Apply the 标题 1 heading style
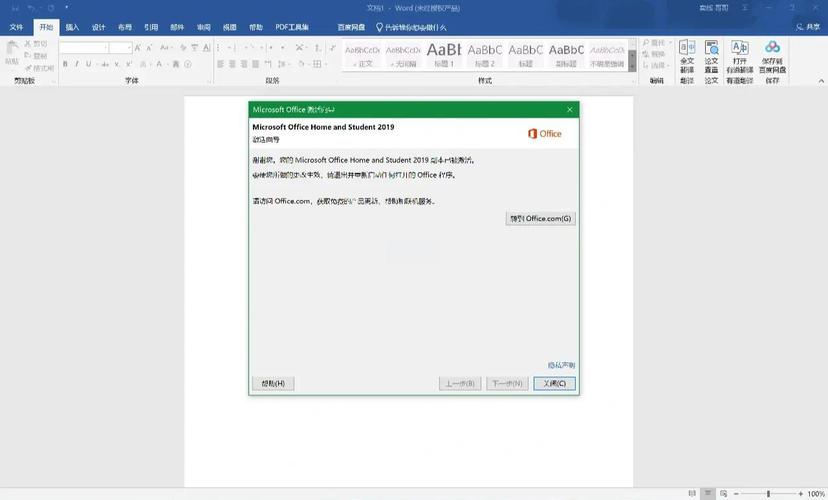Image resolution: width=828 pixels, height=500 pixels. click(x=444, y=54)
